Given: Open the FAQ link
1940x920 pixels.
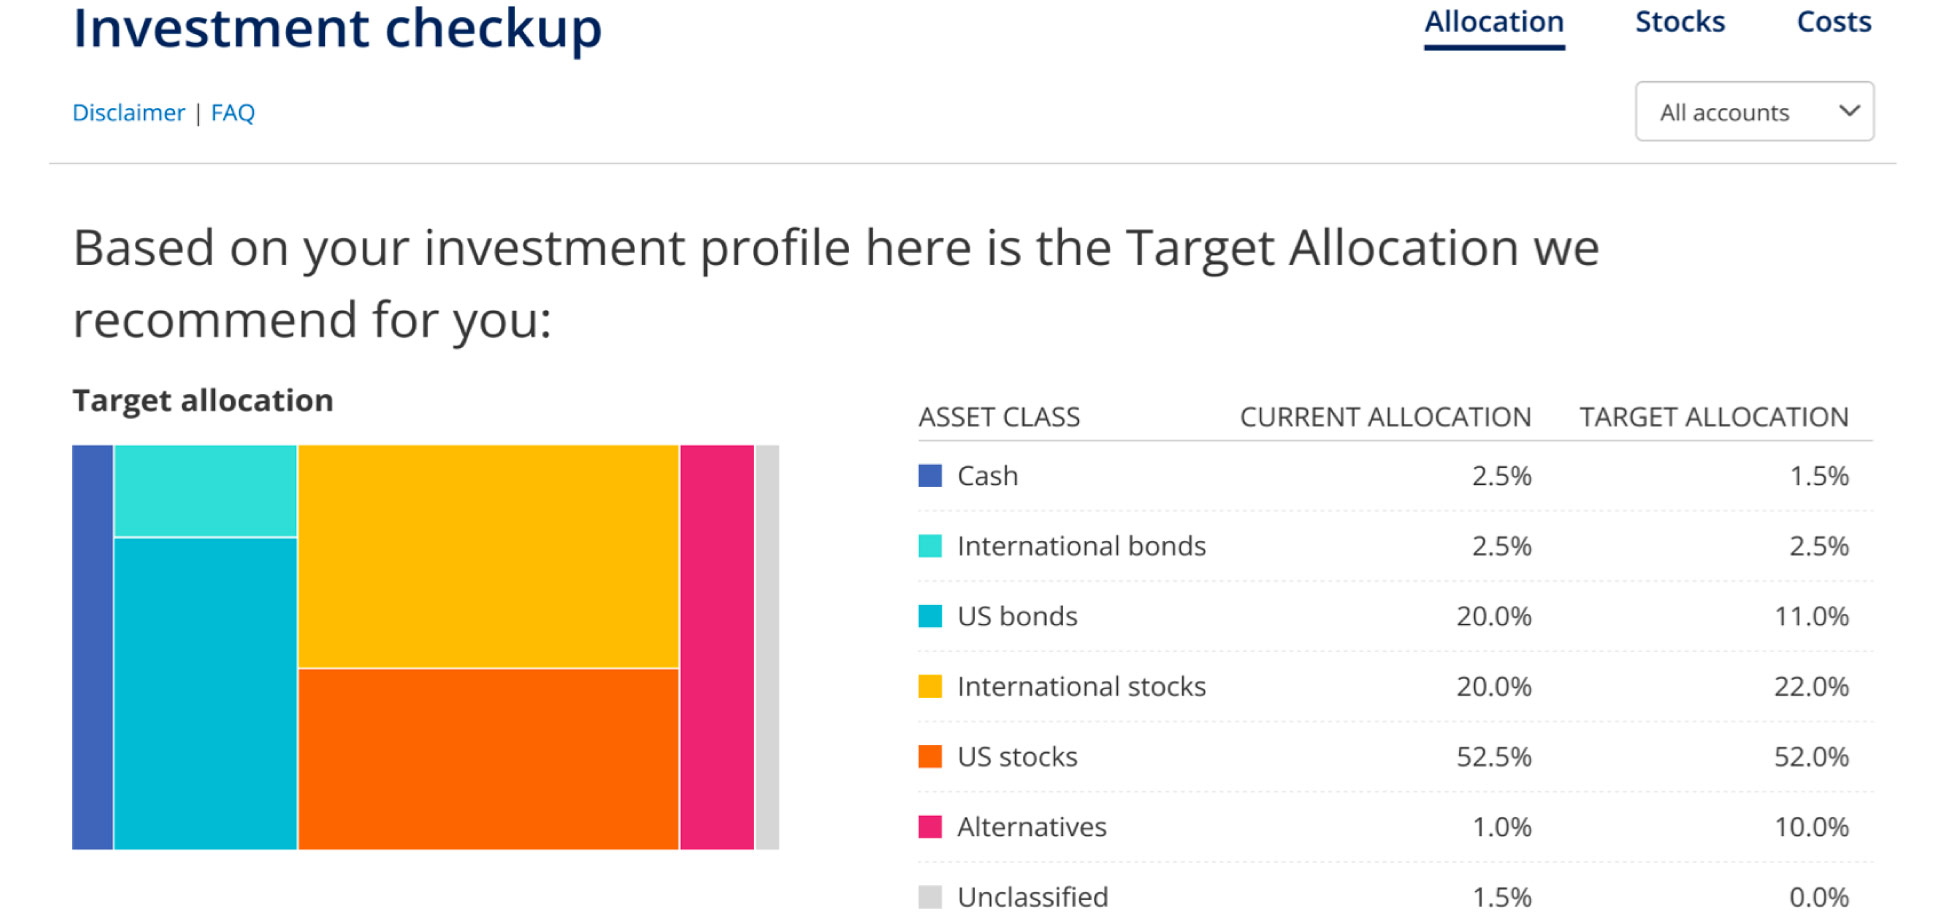Looking at the screenshot, I should (x=233, y=113).
